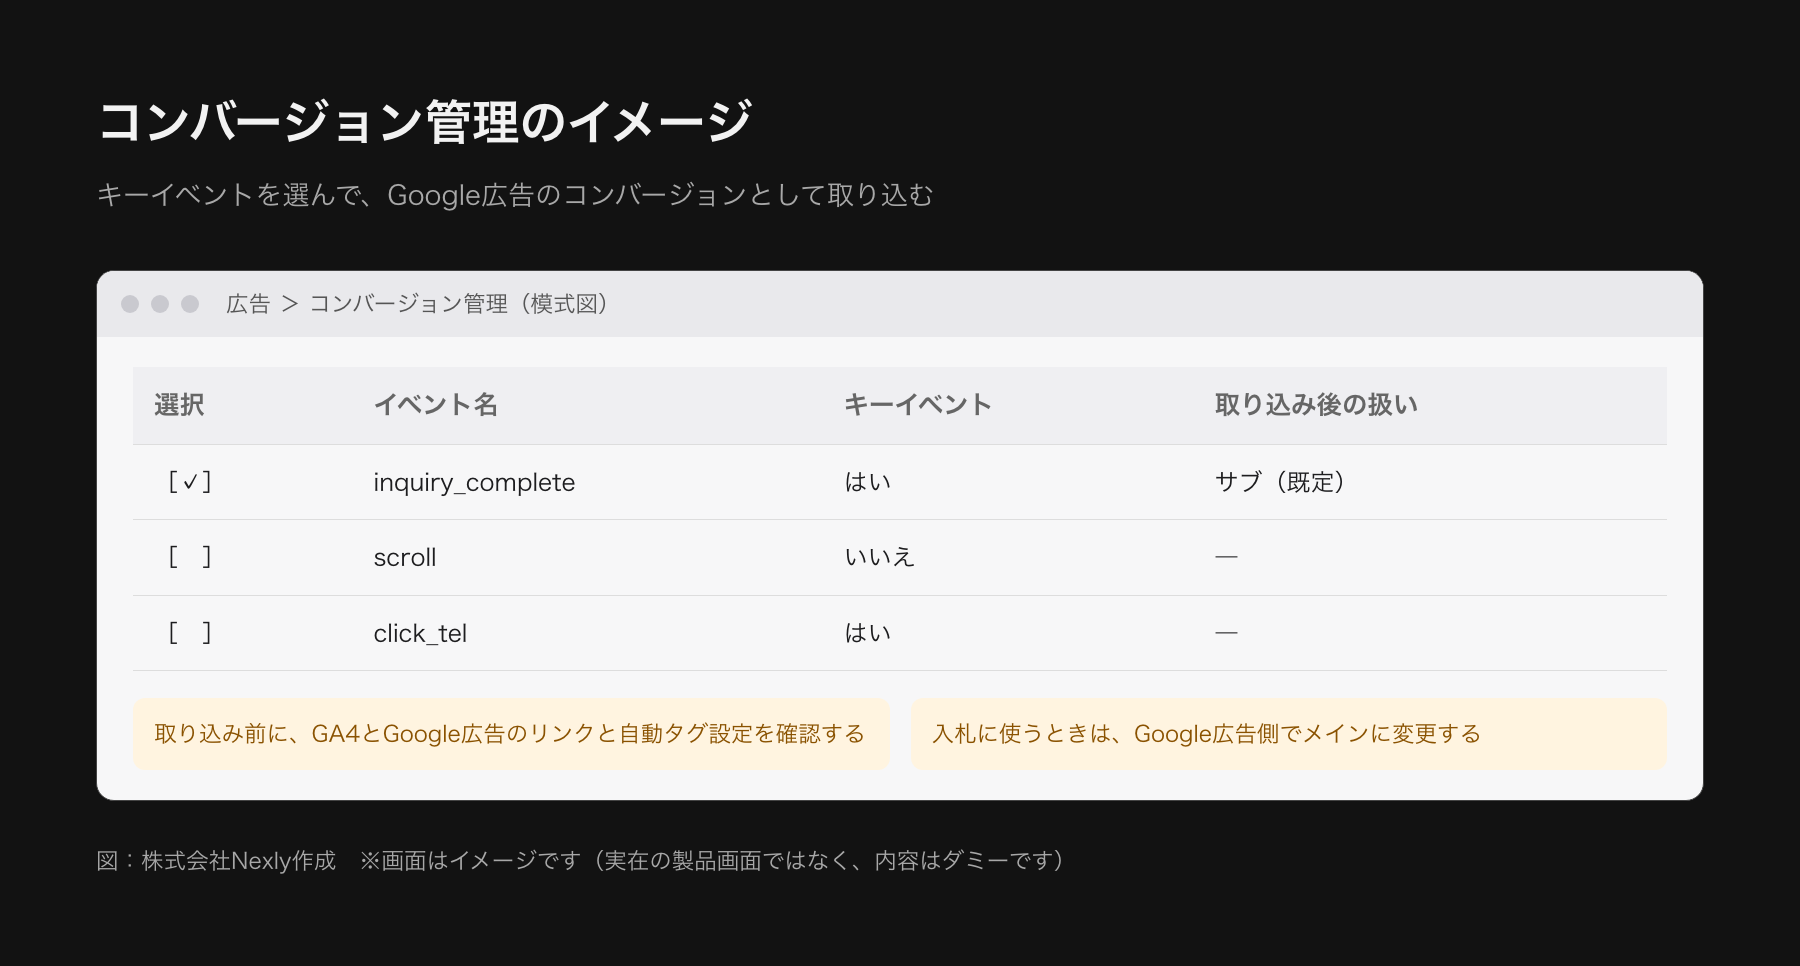Viewport: 1800px width, 966px height.
Task: Click the first gray window dot
Action: coord(130,304)
